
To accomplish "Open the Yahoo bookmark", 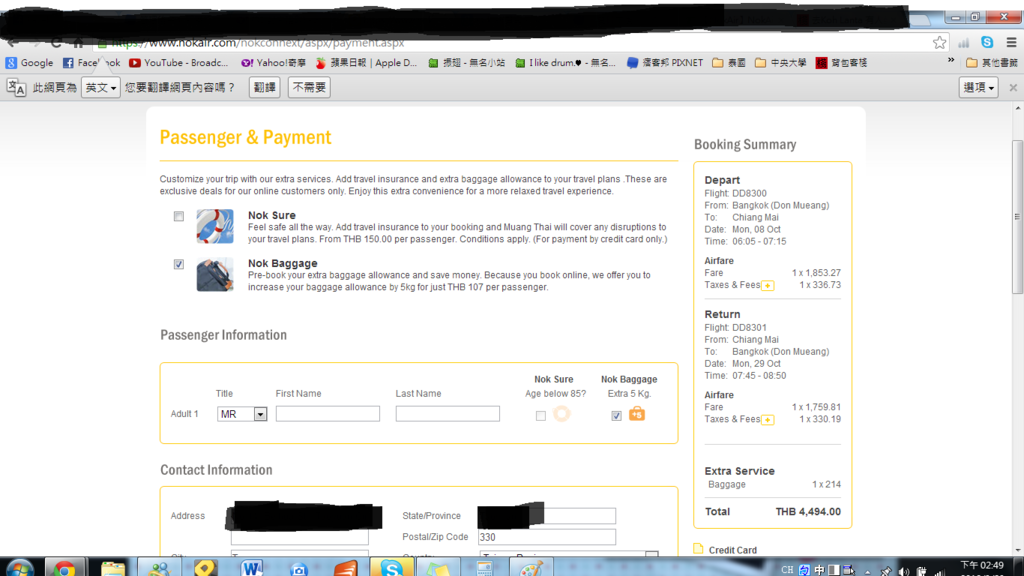I will (x=273, y=63).
